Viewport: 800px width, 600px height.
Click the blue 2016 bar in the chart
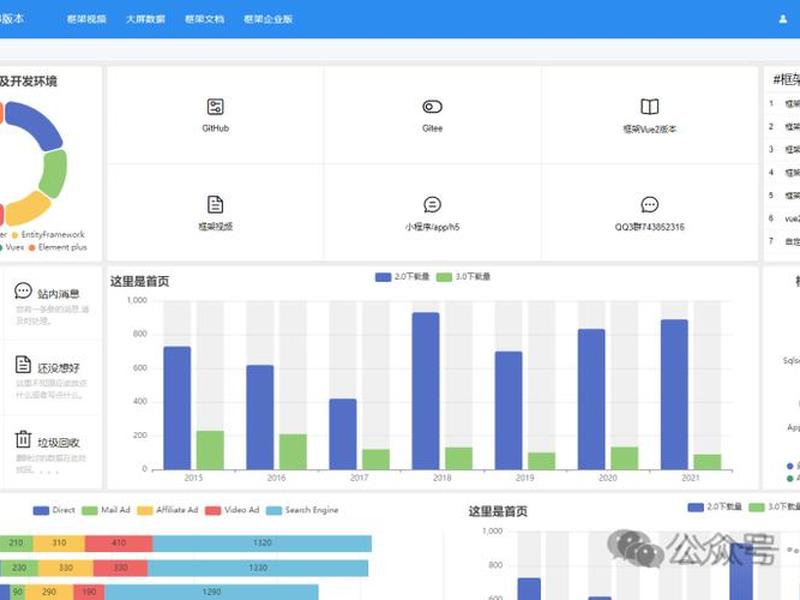click(260, 417)
